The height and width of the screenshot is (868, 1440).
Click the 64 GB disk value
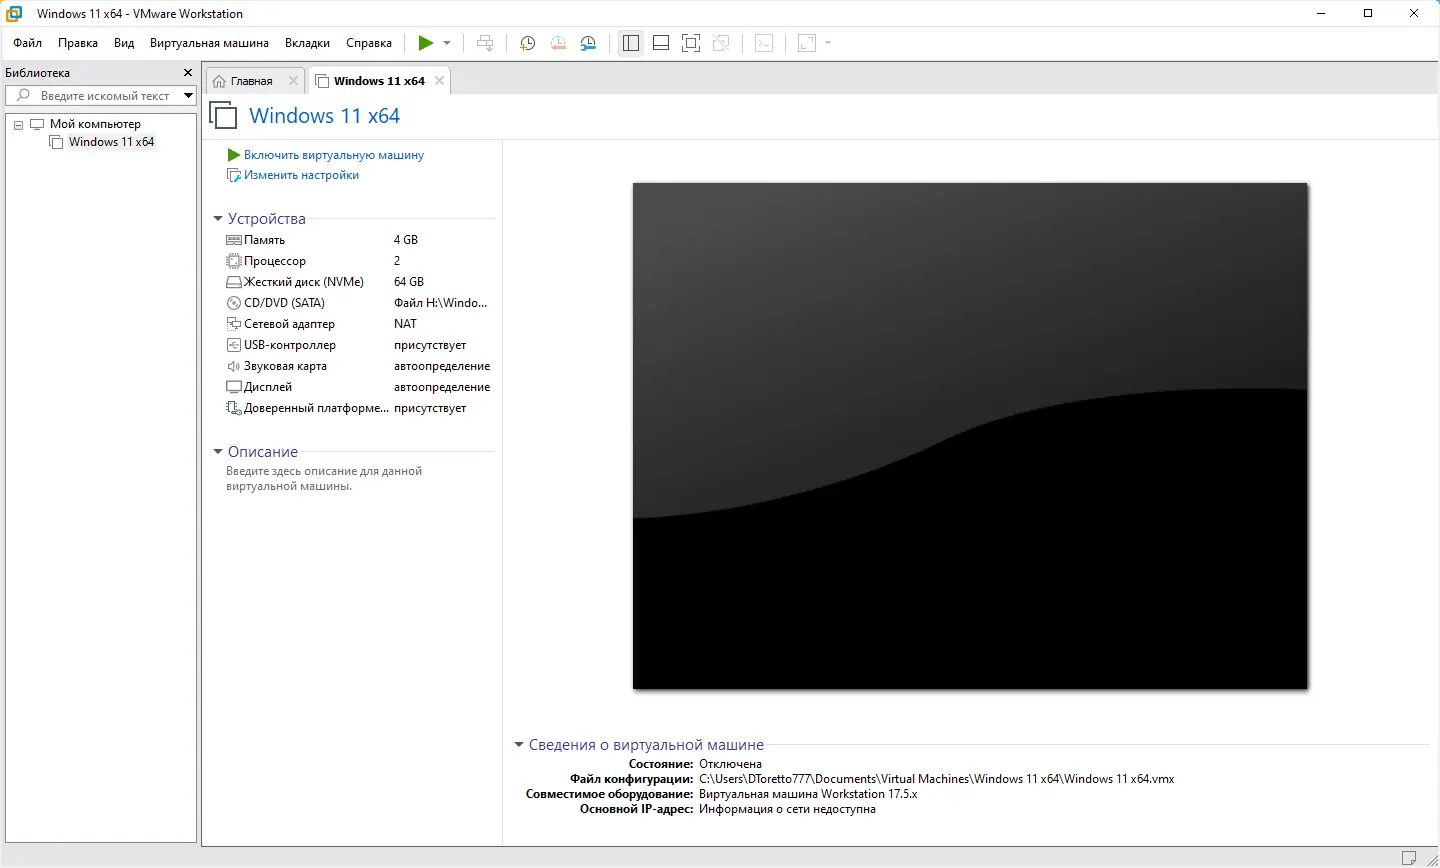409,282
